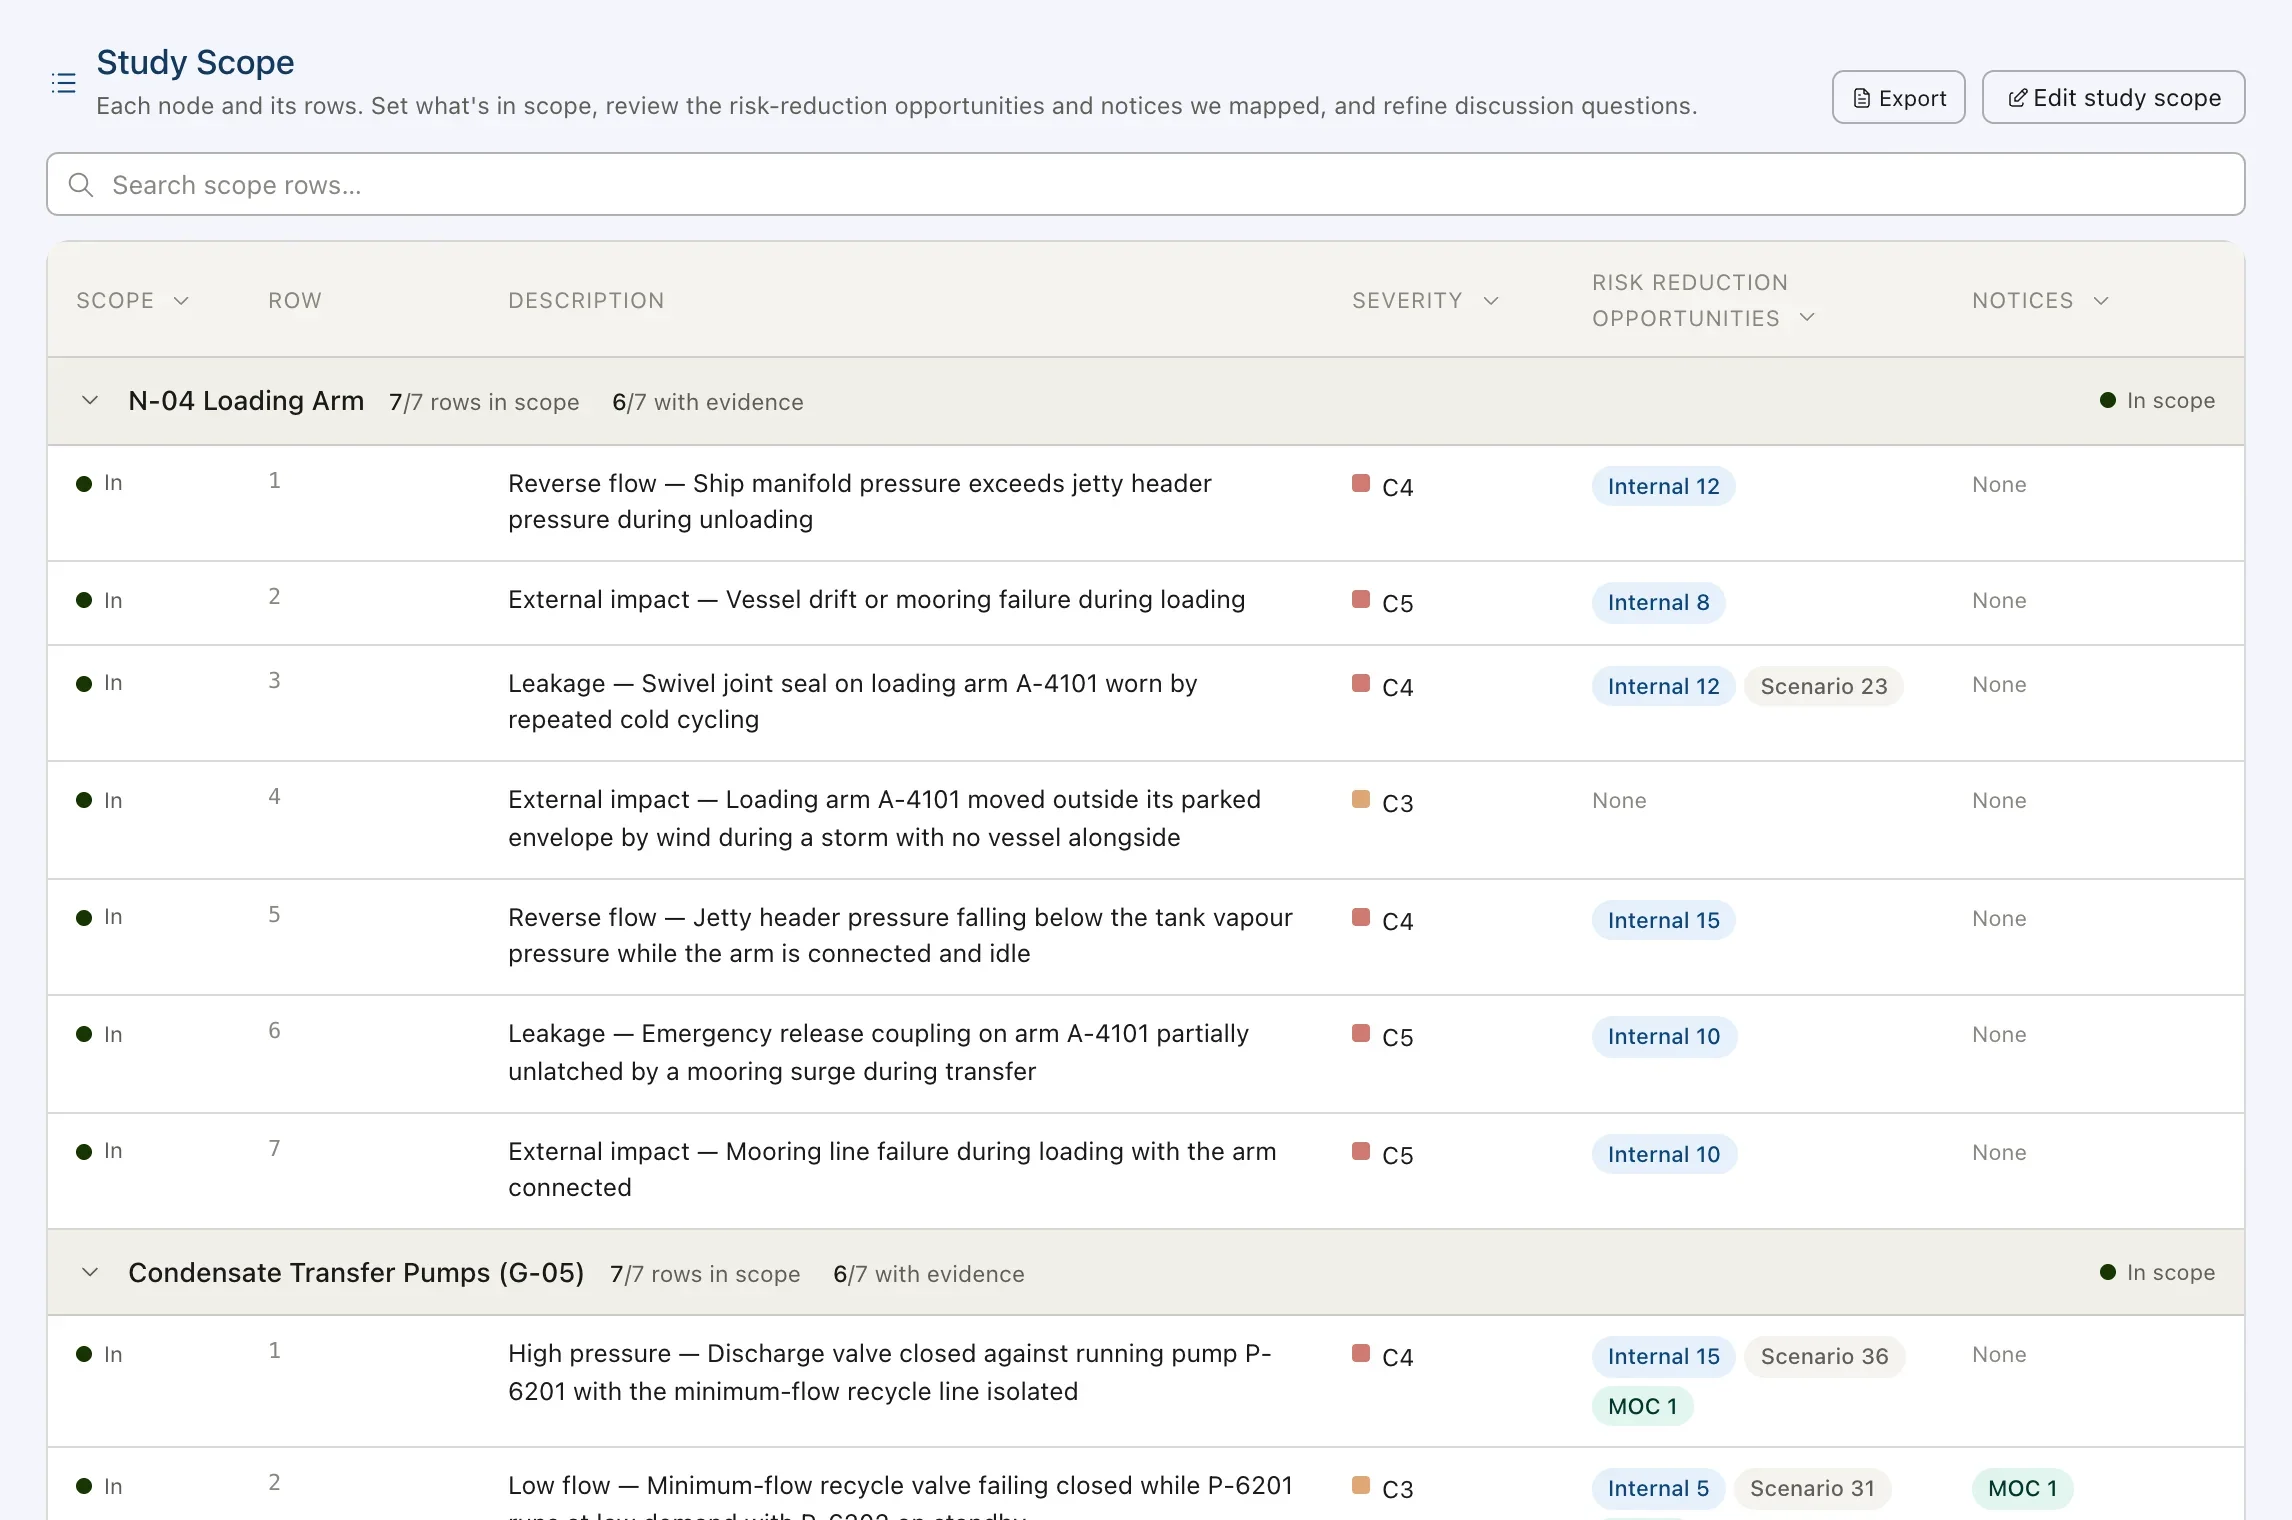
Task: Toggle In scope status for N-04 Loading Arm
Action: (2157, 401)
